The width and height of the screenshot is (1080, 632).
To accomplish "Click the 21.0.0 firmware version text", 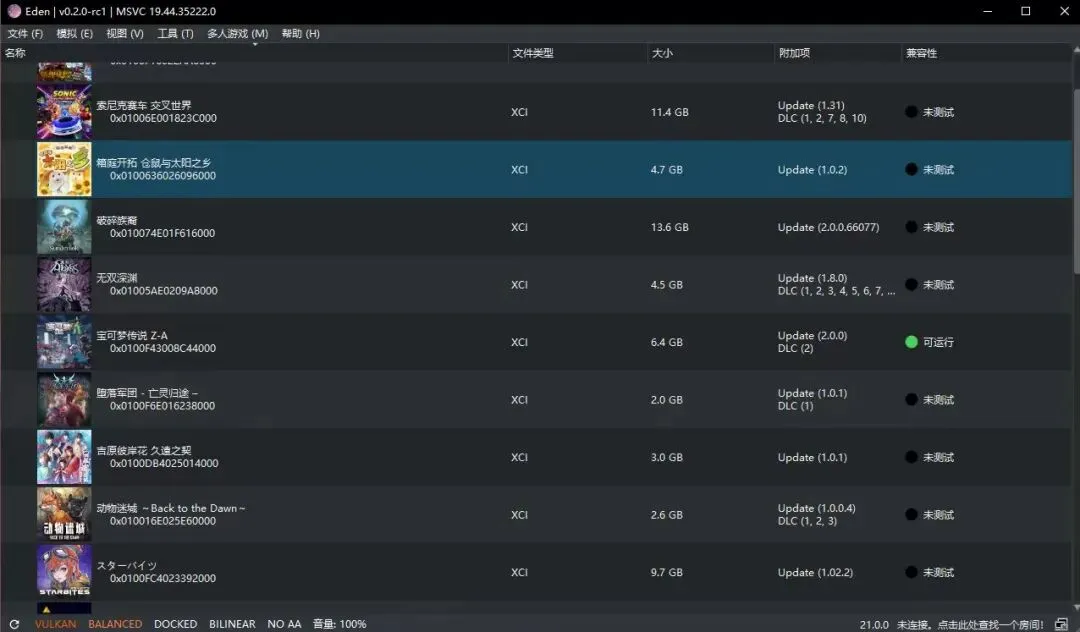I will point(874,624).
